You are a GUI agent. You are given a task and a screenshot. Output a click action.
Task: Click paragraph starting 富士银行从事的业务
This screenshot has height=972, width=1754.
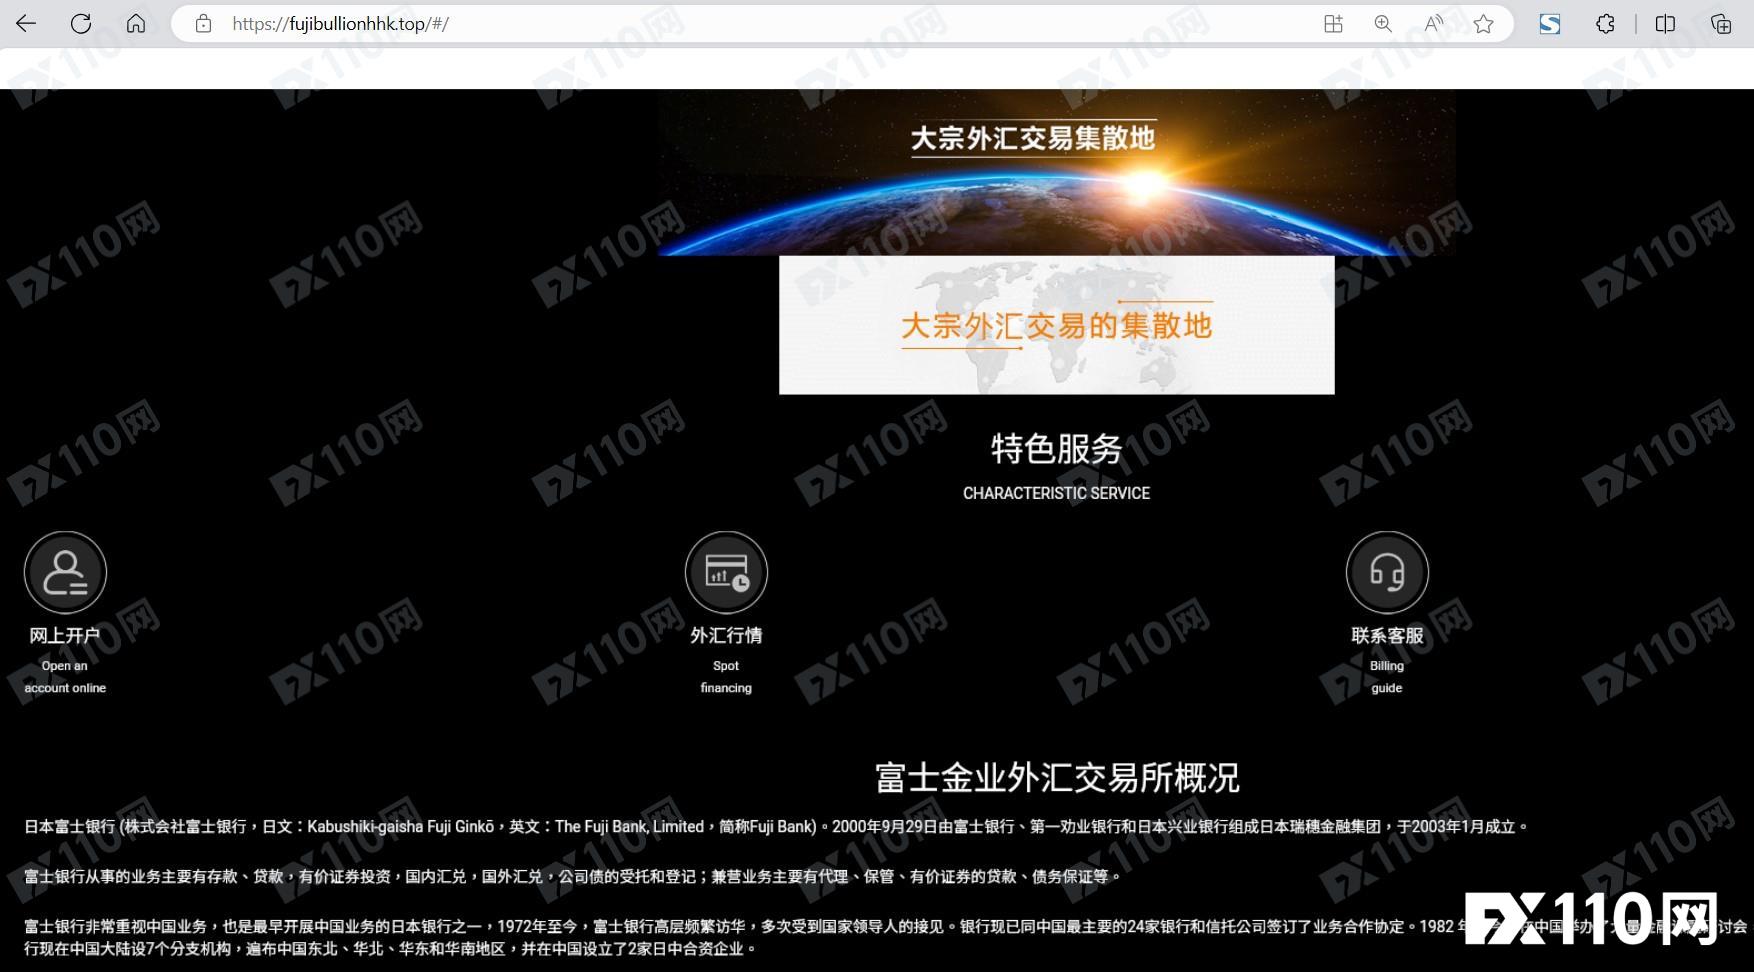[573, 877]
